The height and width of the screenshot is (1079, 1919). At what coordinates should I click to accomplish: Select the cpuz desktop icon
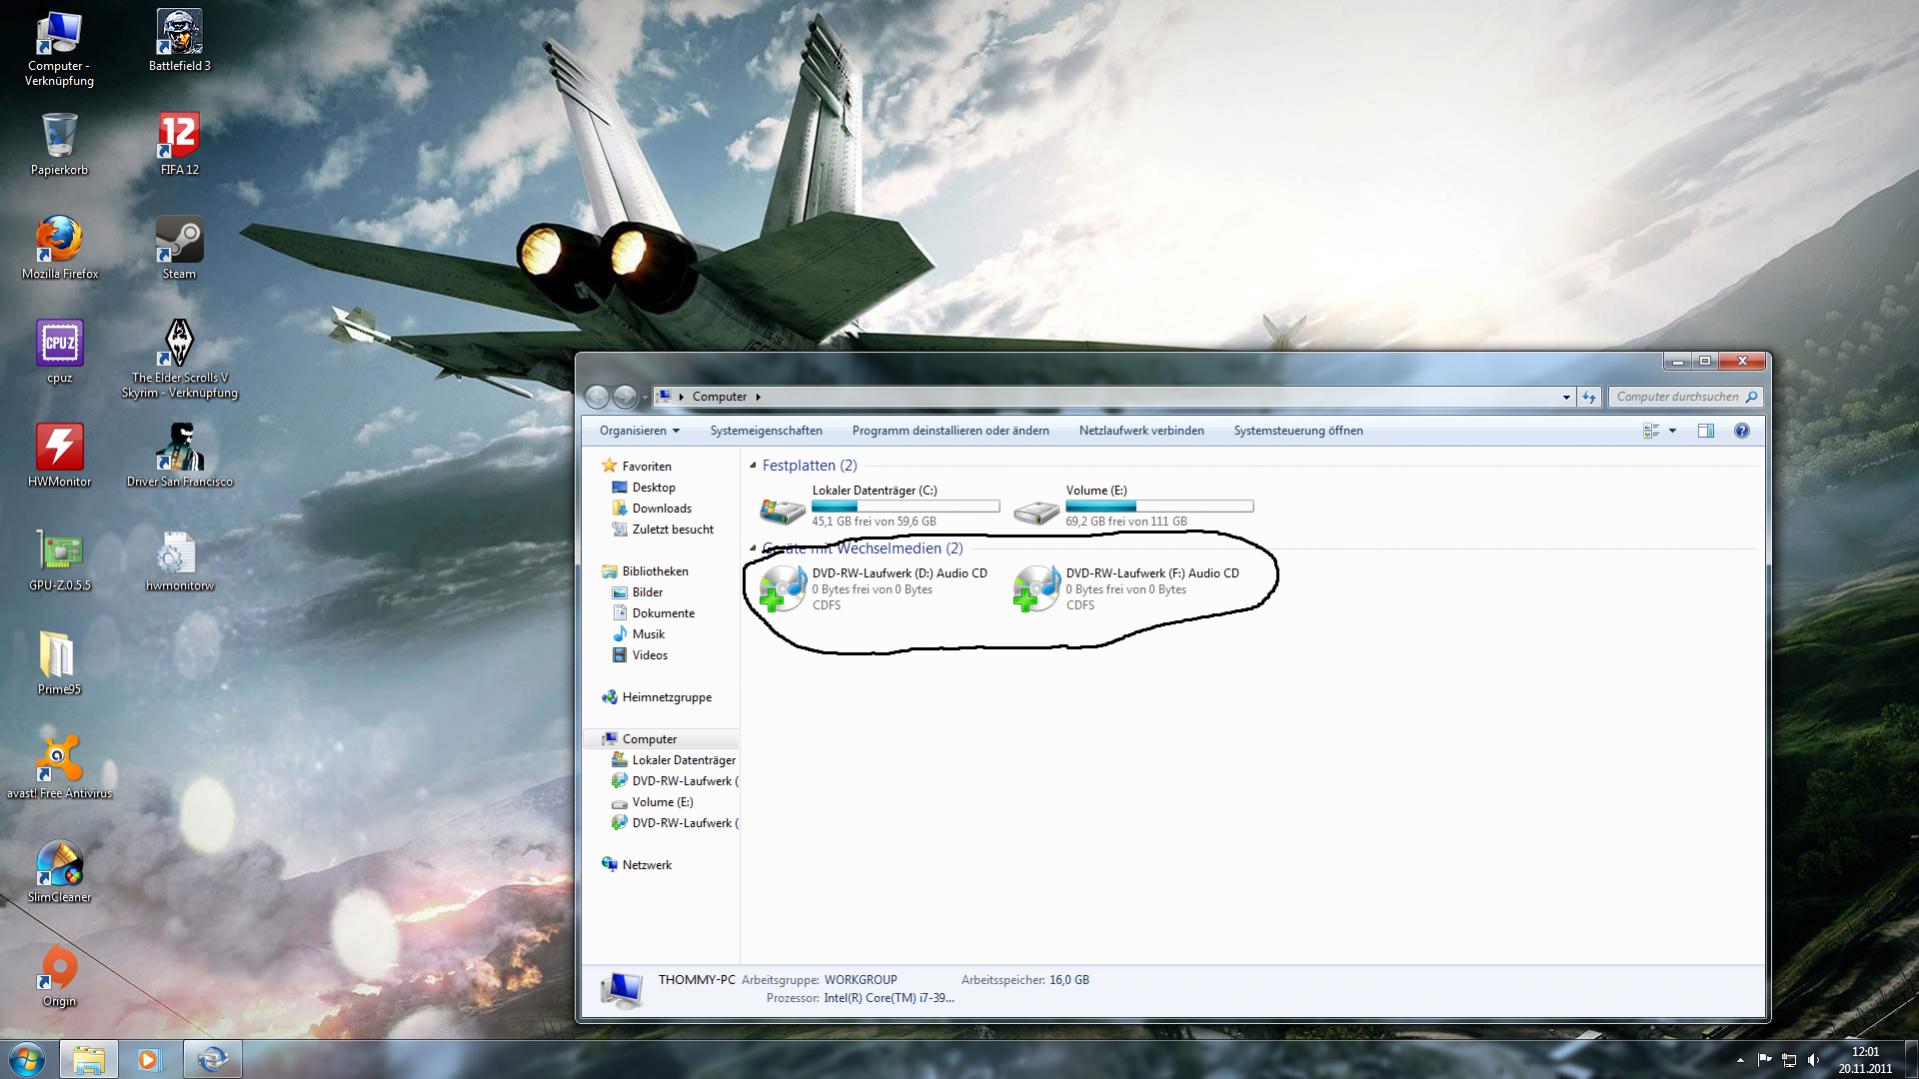59,353
